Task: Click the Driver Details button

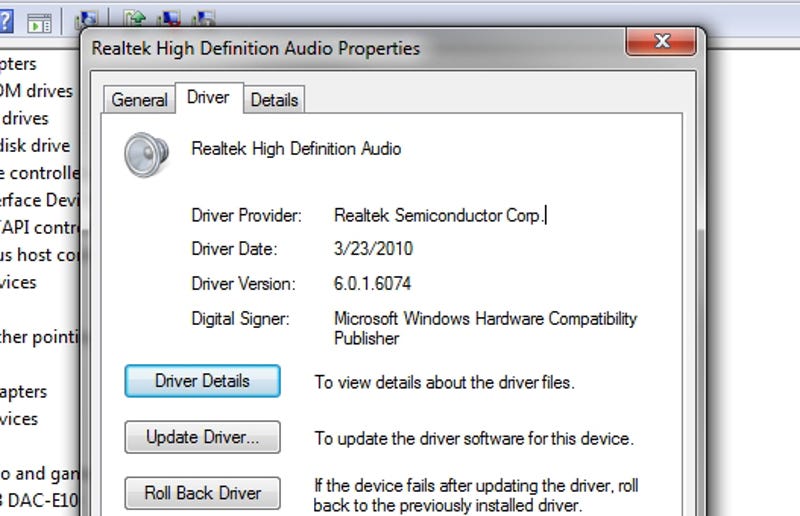Action: (x=203, y=381)
